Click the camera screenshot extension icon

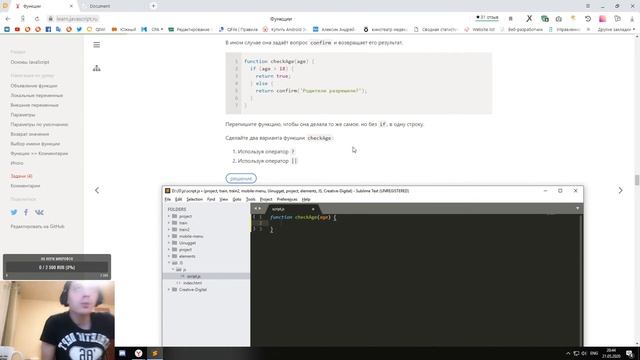(558, 19)
